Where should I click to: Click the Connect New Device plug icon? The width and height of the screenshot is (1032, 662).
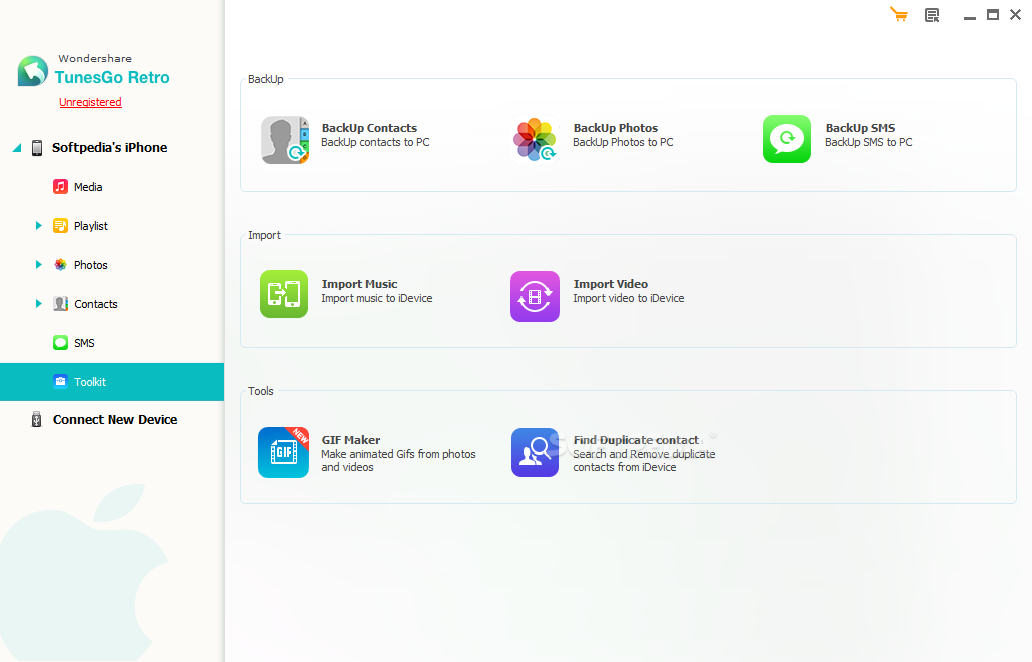(x=37, y=419)
